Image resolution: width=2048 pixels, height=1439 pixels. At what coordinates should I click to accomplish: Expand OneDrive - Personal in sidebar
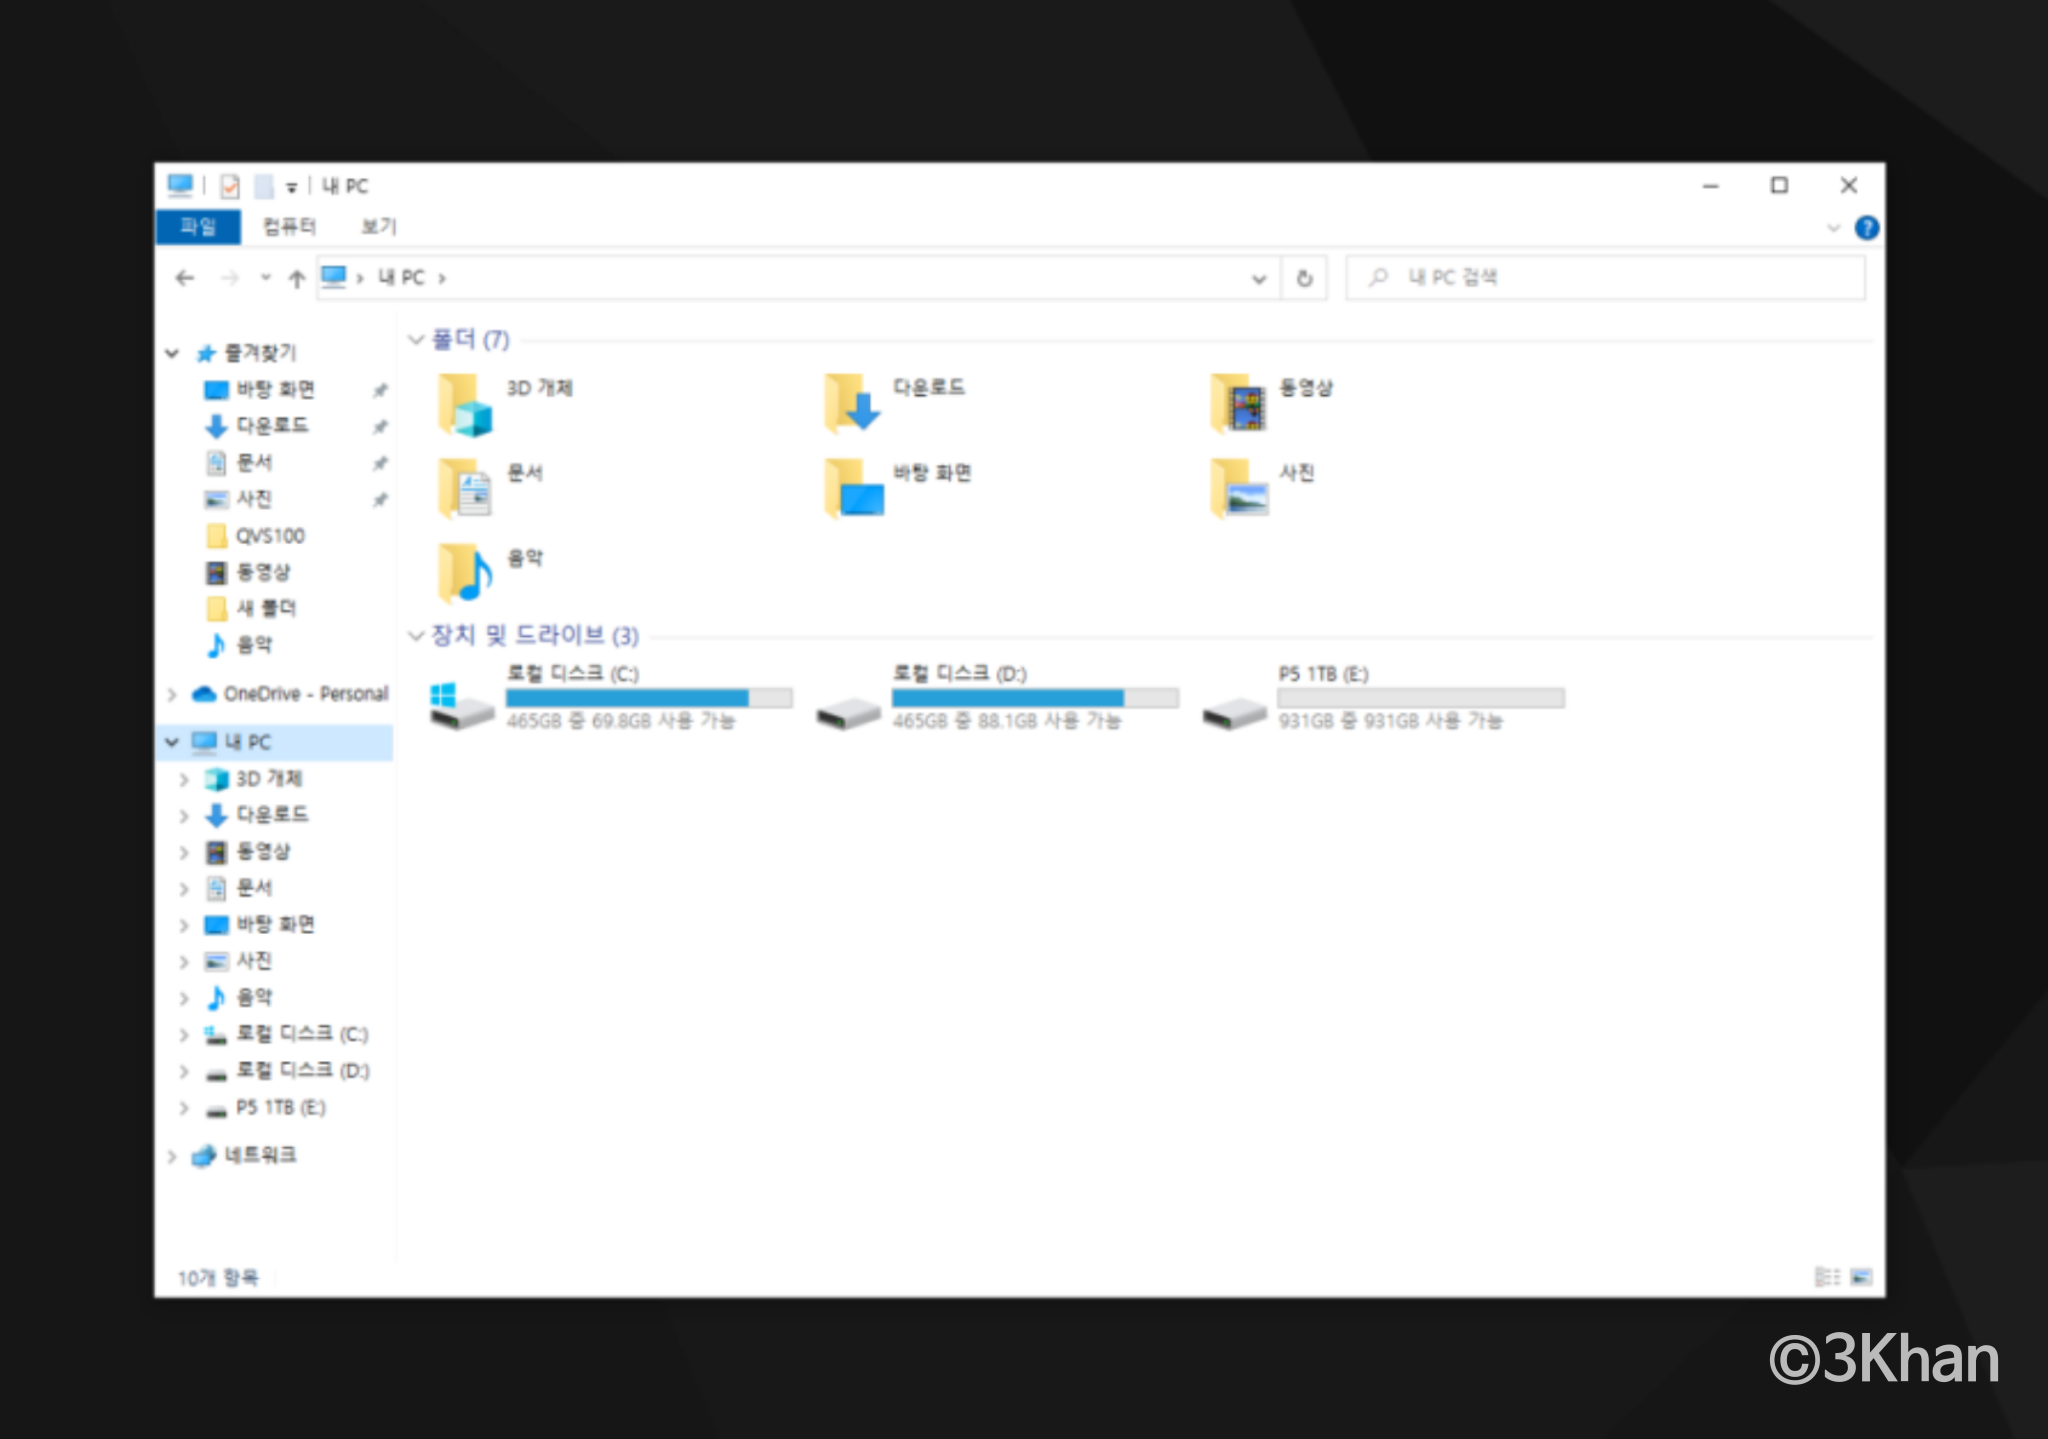coord(171,694)
